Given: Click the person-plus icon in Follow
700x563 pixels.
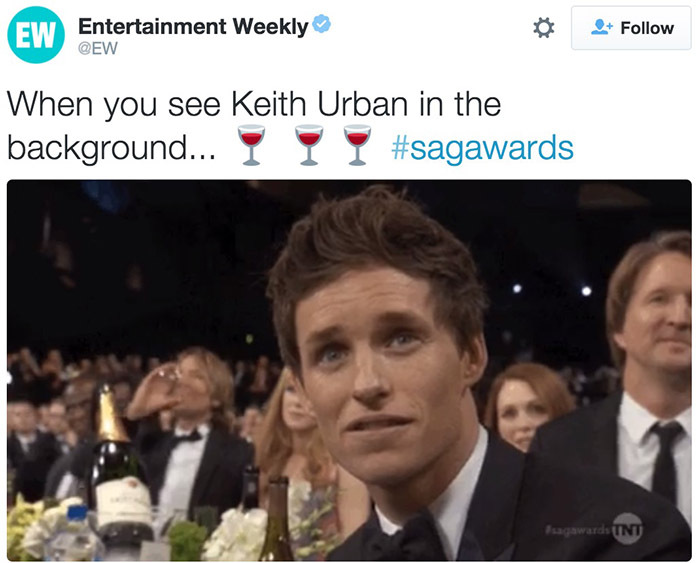Looking at the screenshot, I should click(x=602, y=27).
